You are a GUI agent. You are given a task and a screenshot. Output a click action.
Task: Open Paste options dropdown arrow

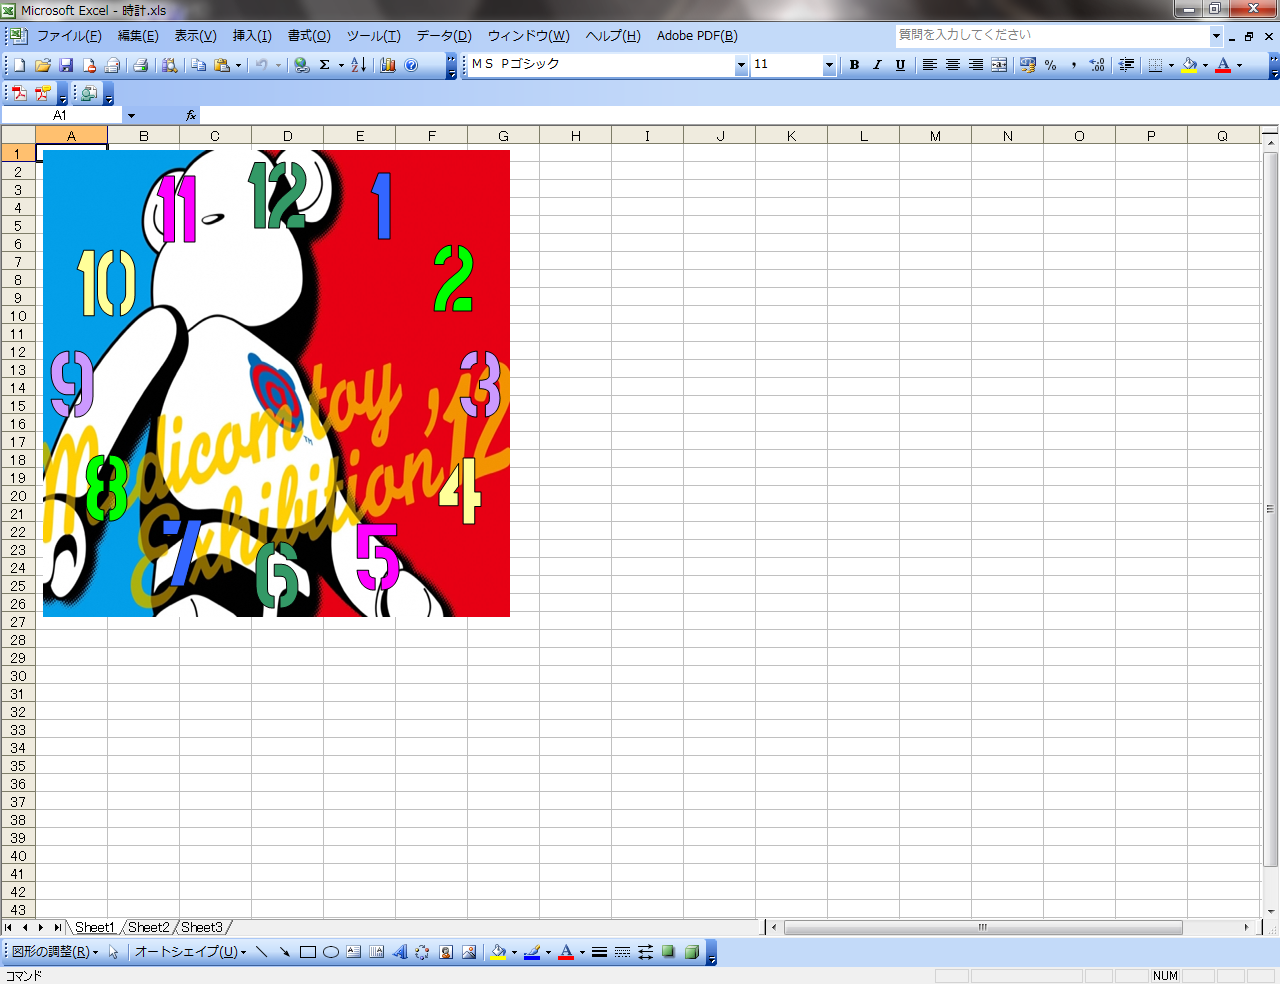[238, 65]
